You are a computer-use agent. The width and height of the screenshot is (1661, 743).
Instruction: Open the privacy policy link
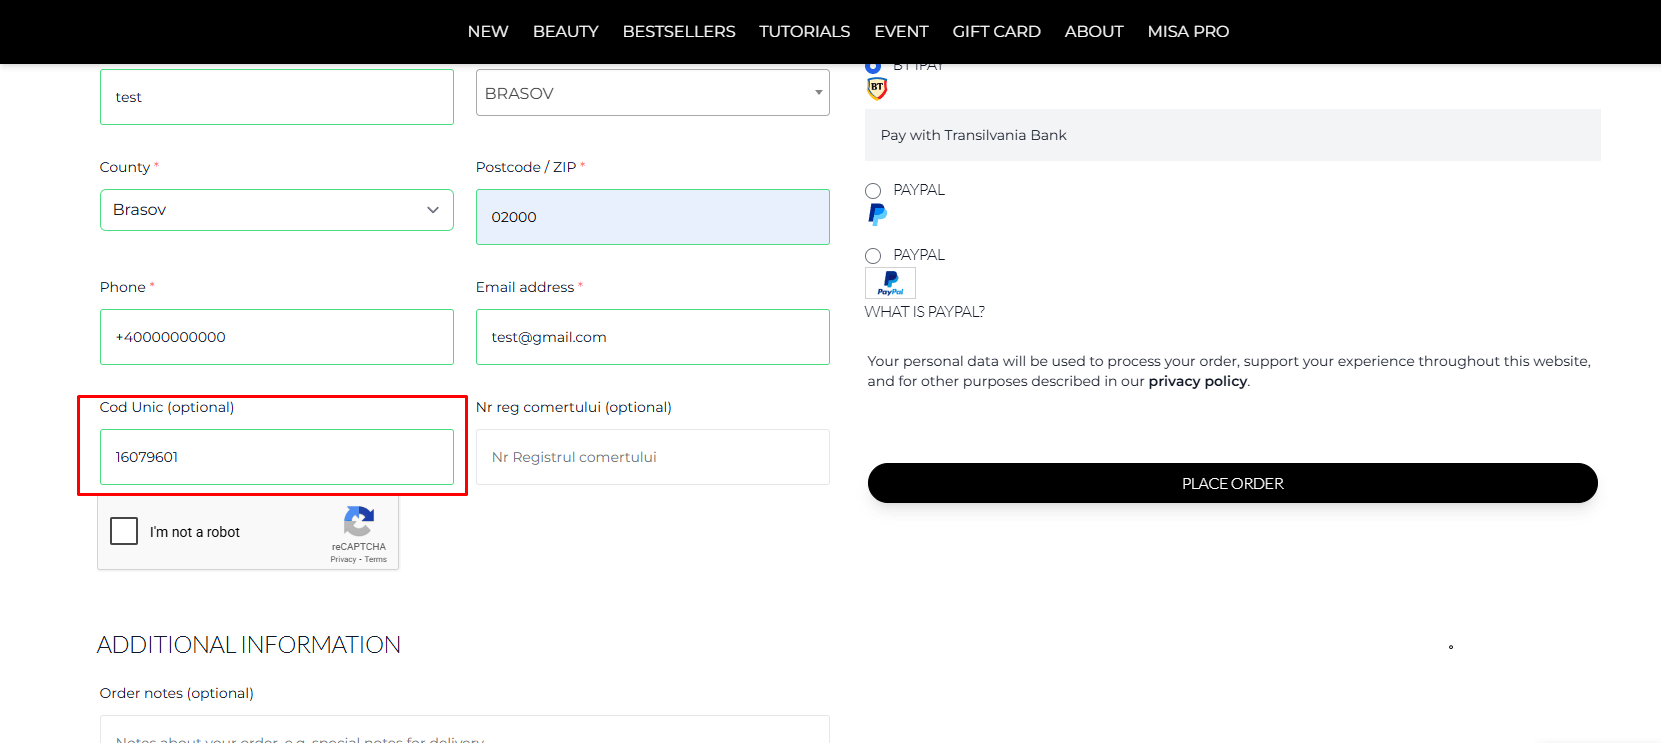[1197, 381]
